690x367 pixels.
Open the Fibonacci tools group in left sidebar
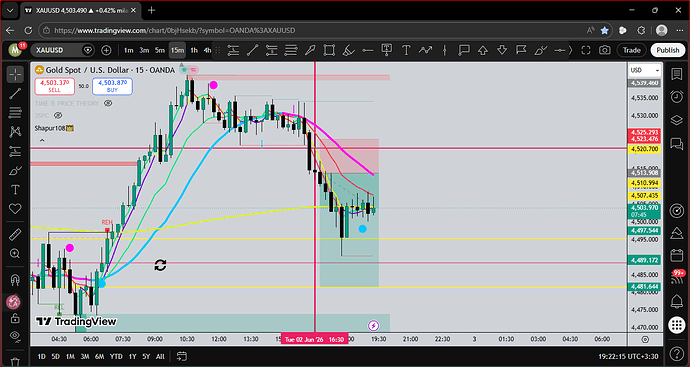point(15,112)
